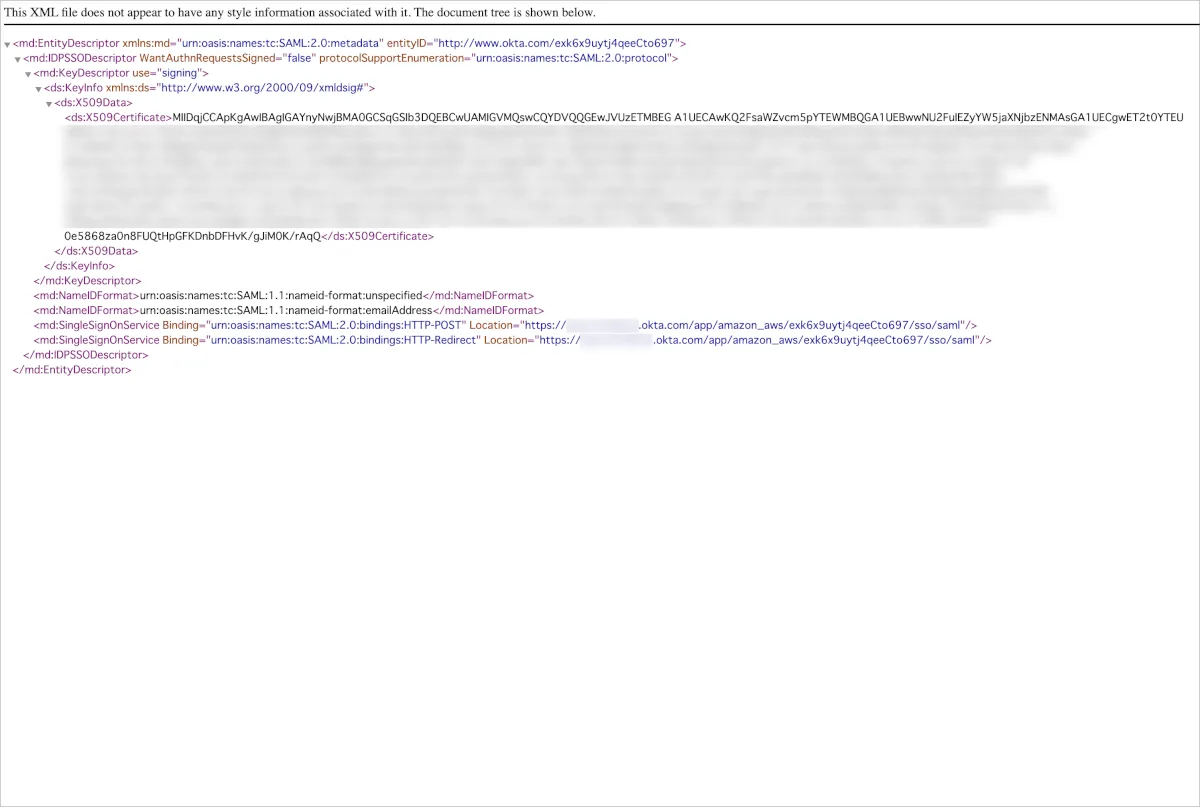Click the bindings:HTTP-POST Binding value

pyautogui.click(x=335, y=325)
